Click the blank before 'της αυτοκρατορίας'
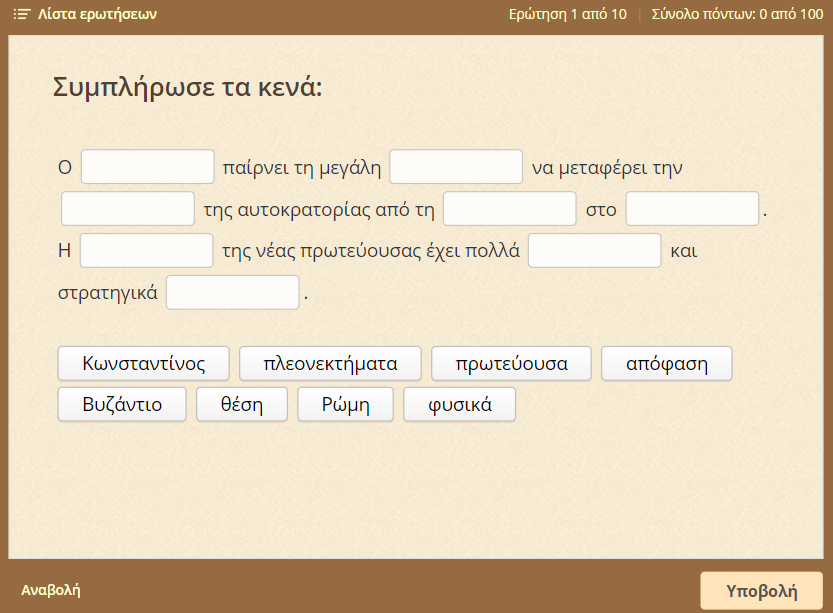 (x=128, y=209)
